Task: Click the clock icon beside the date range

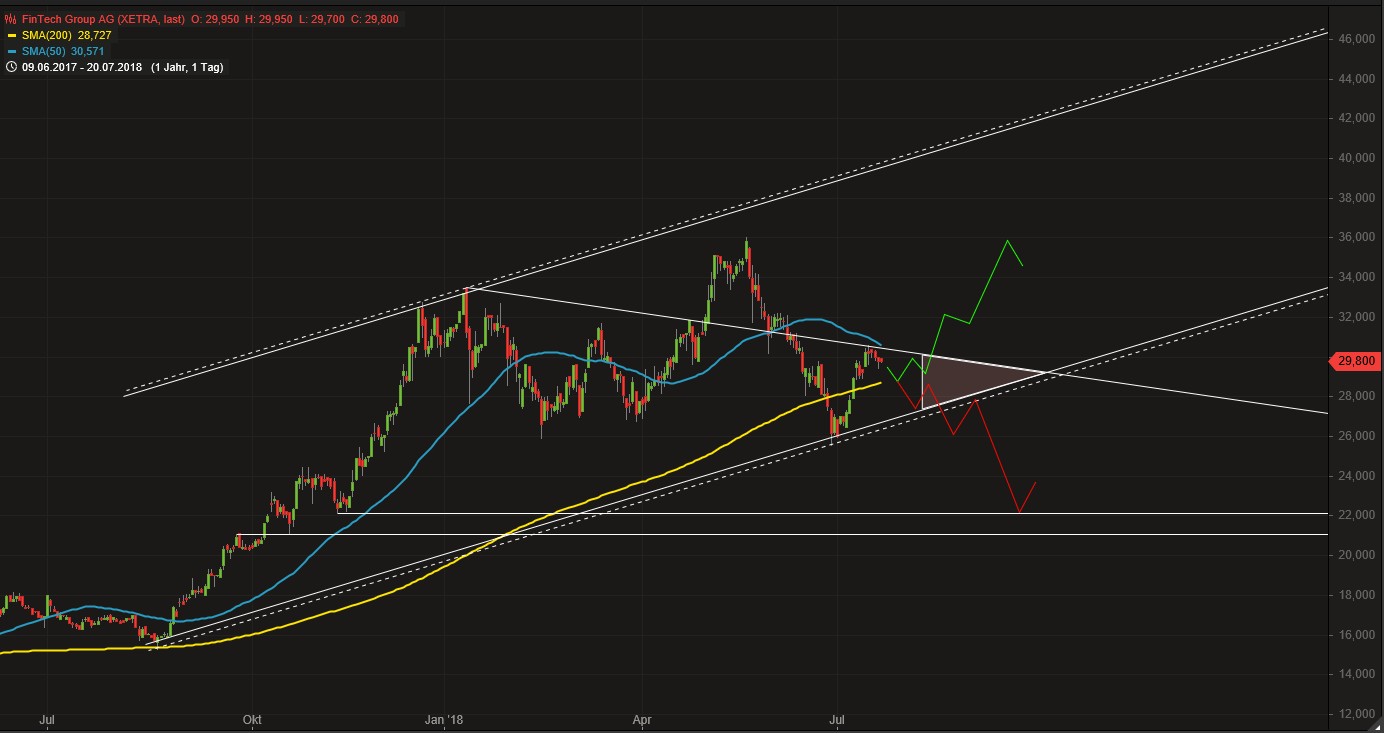Action: click(x=11, y=66)
